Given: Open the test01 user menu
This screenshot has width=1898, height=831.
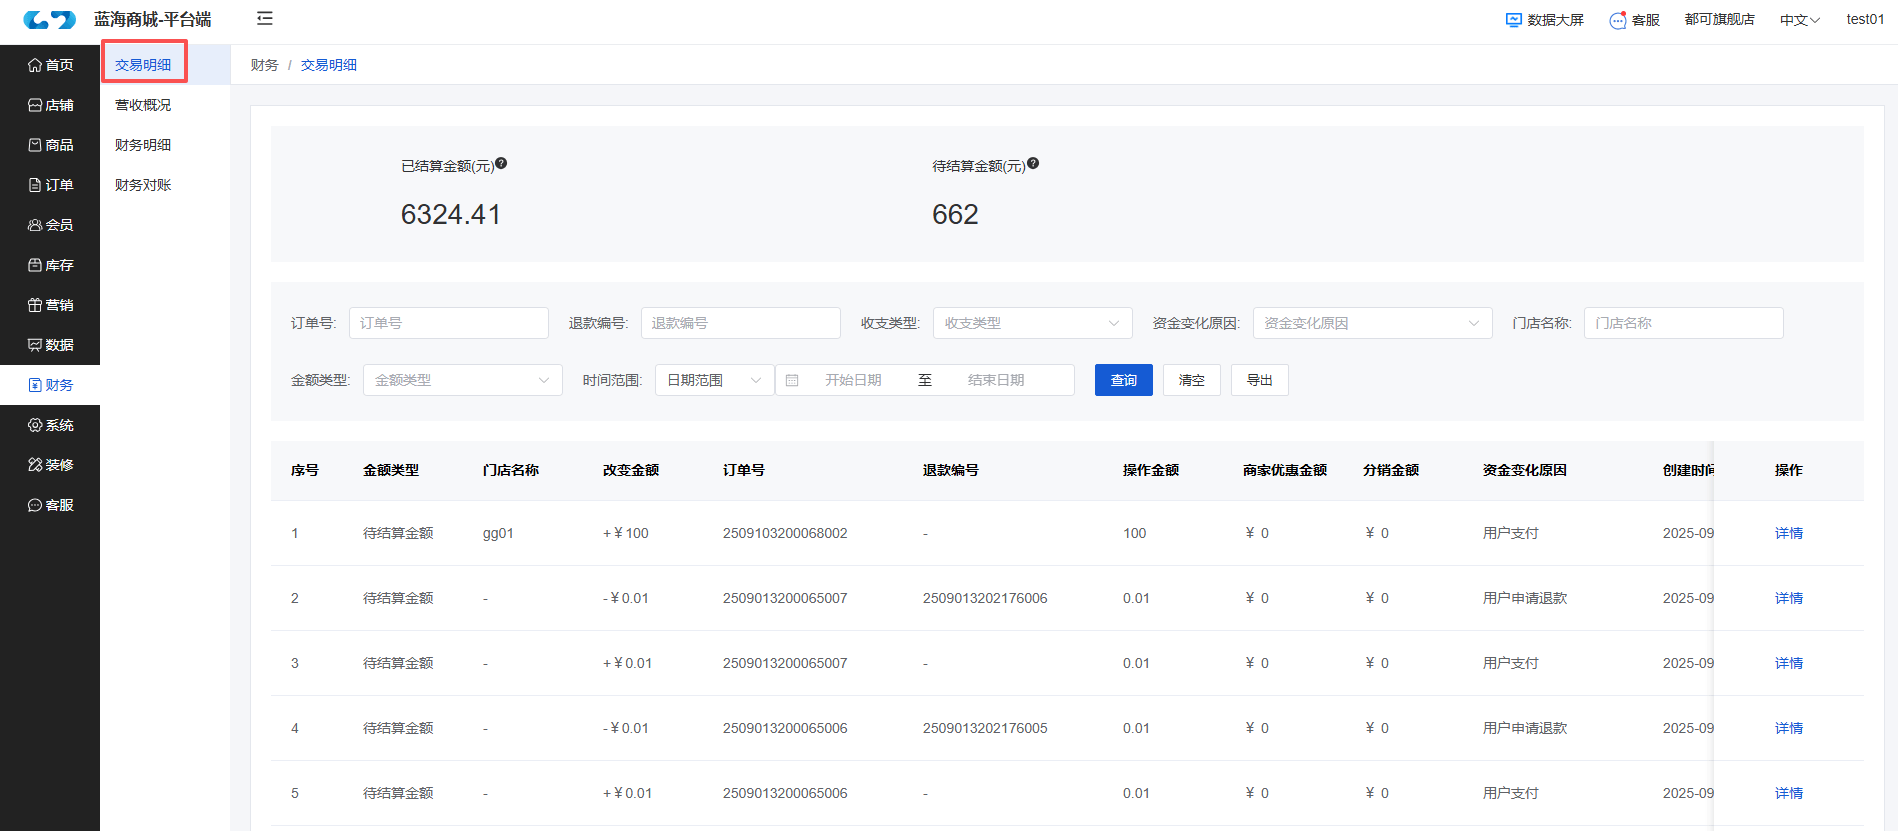Looking at the screenshot, I should (x=1865, y=19).
